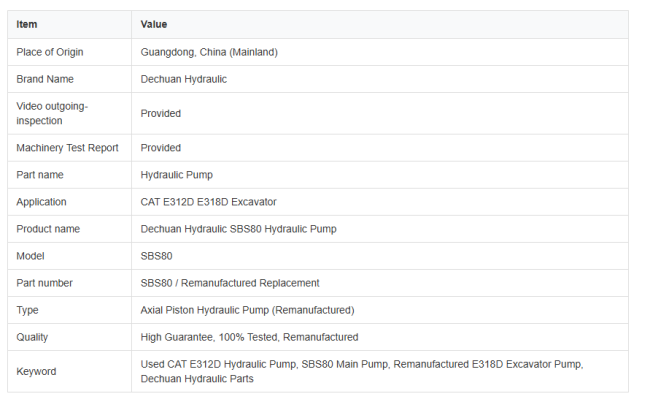Click 'Provided' in Machinery Test Report row
Image resolution: width=650 pixels, height=402 pixels.
point(160,148)
